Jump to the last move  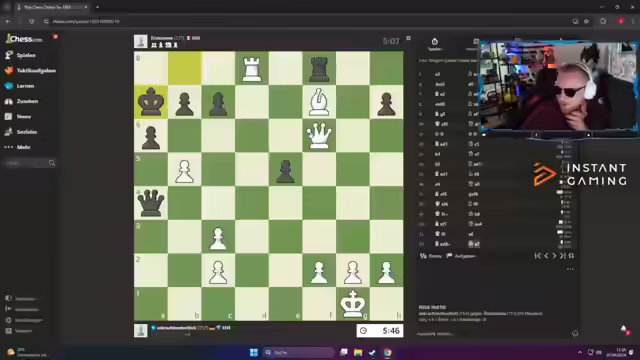click(x=563, y=256)
